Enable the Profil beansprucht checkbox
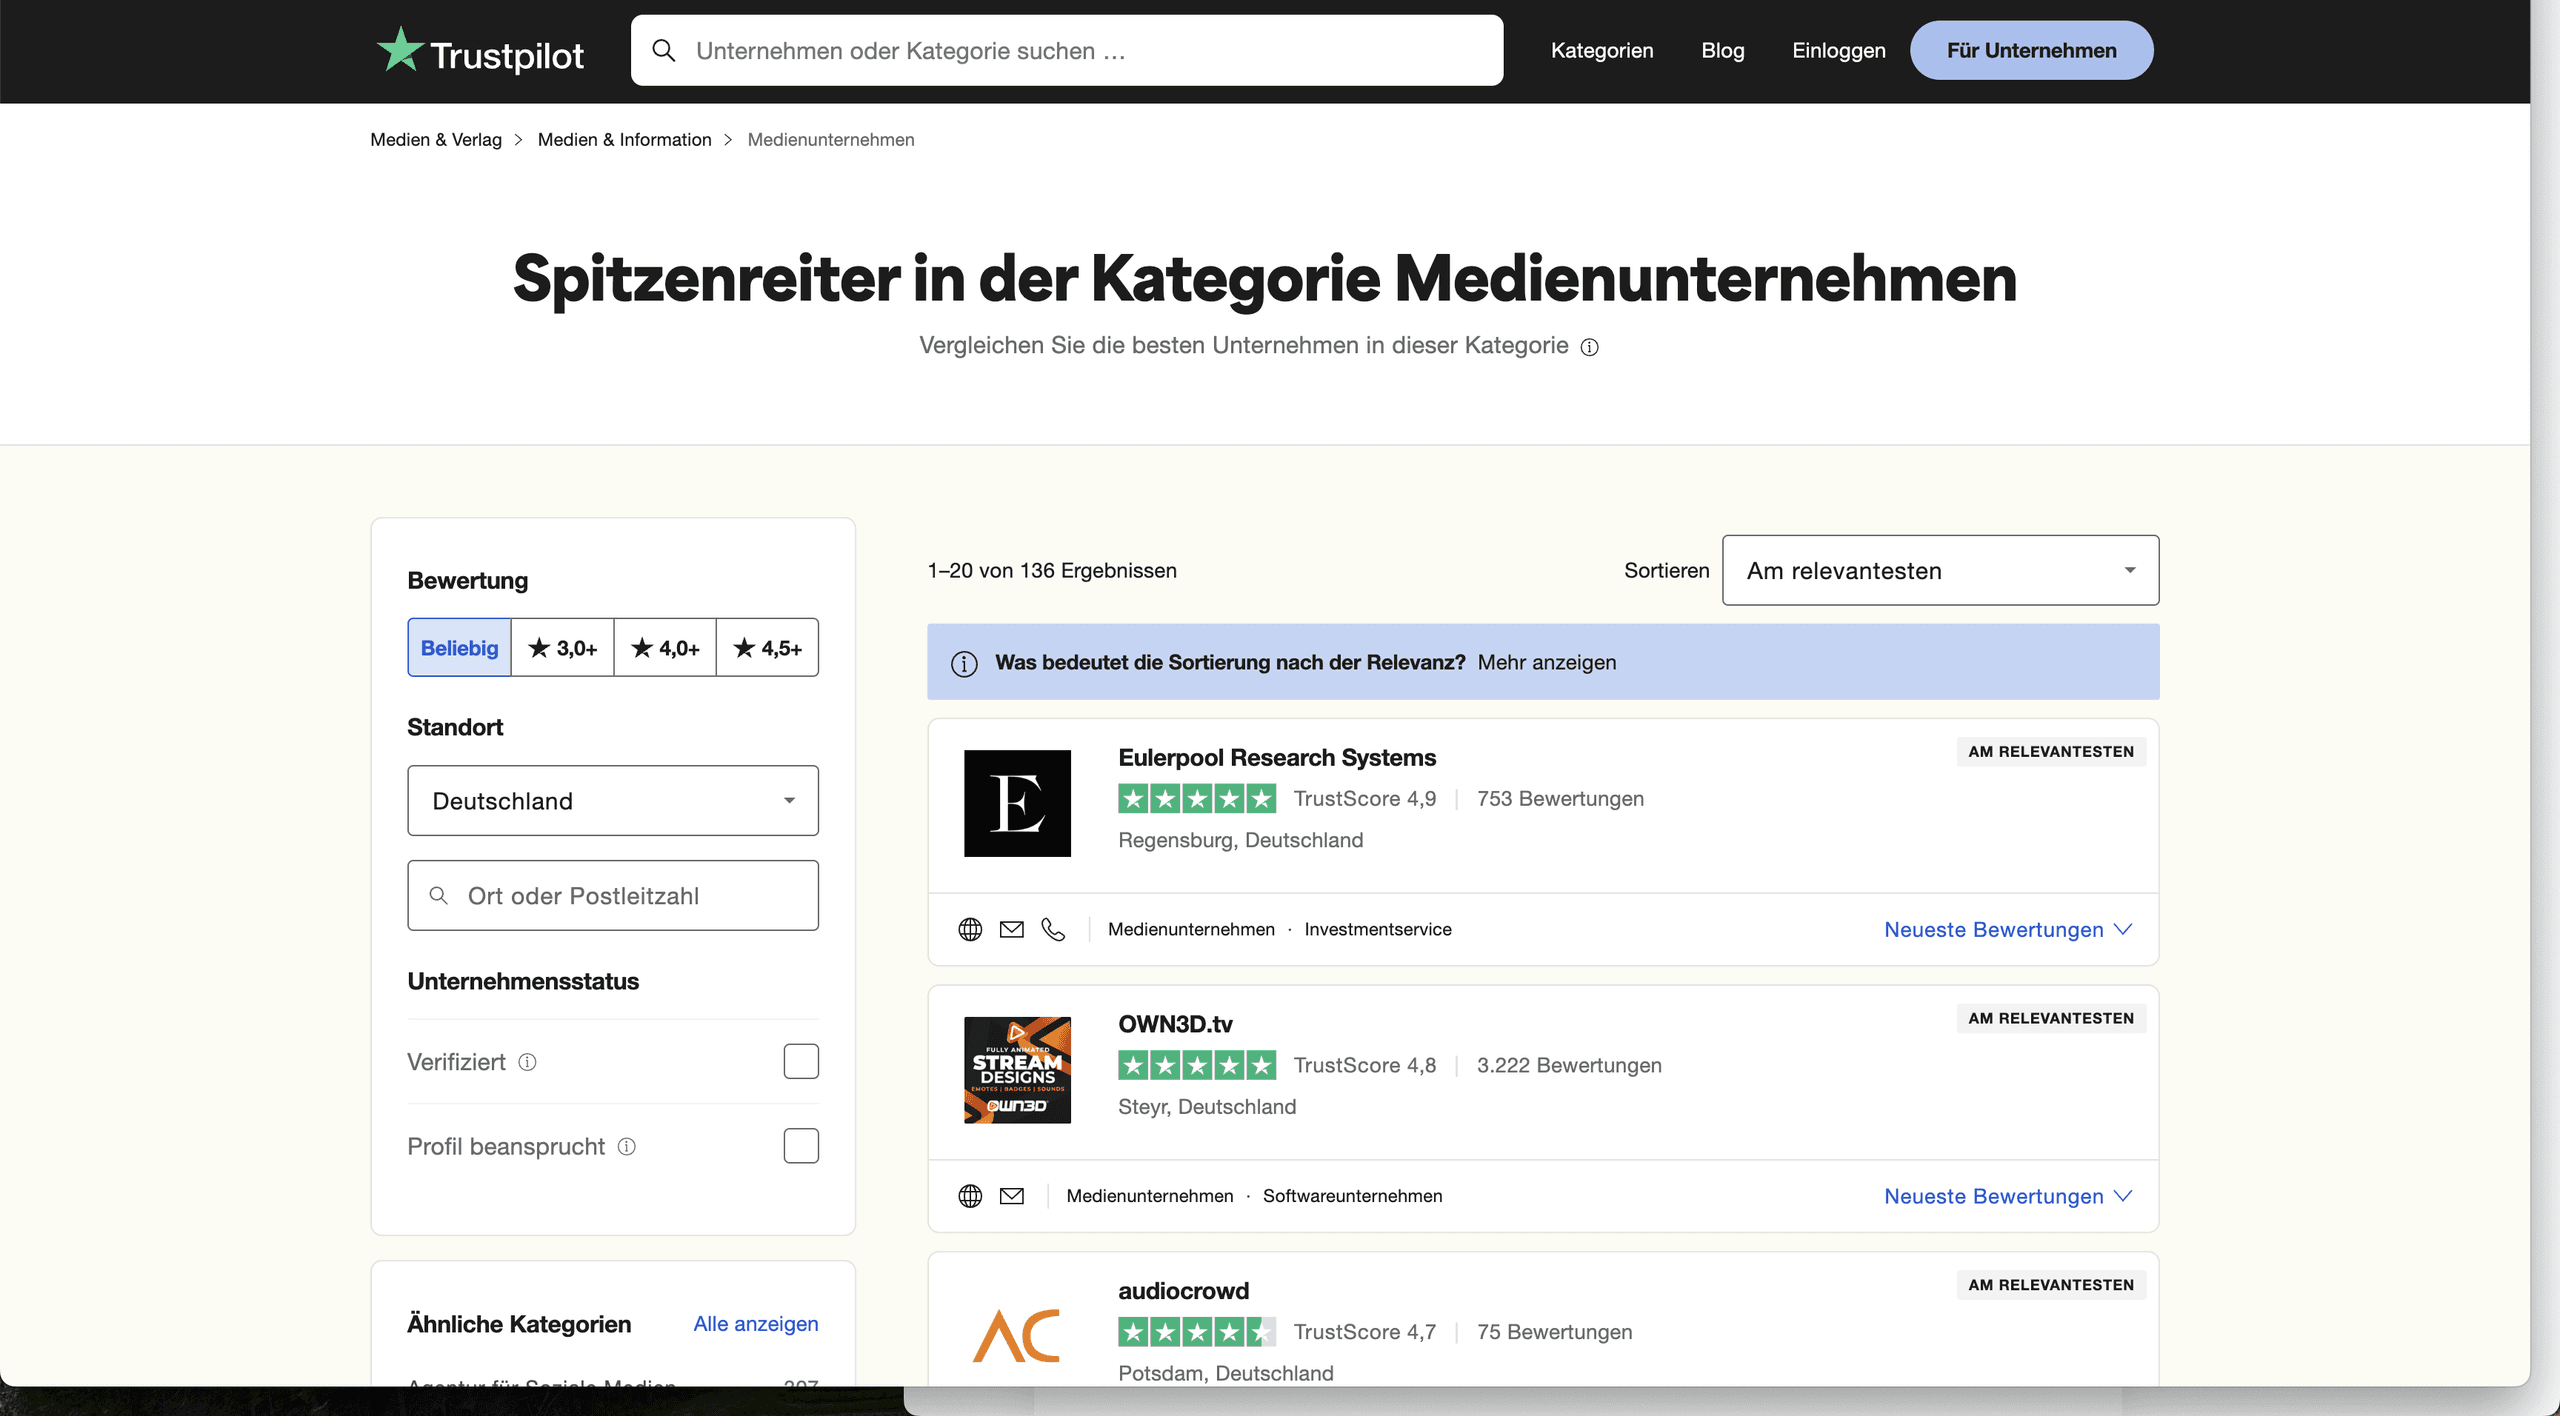 click(x=801, y=1145)
